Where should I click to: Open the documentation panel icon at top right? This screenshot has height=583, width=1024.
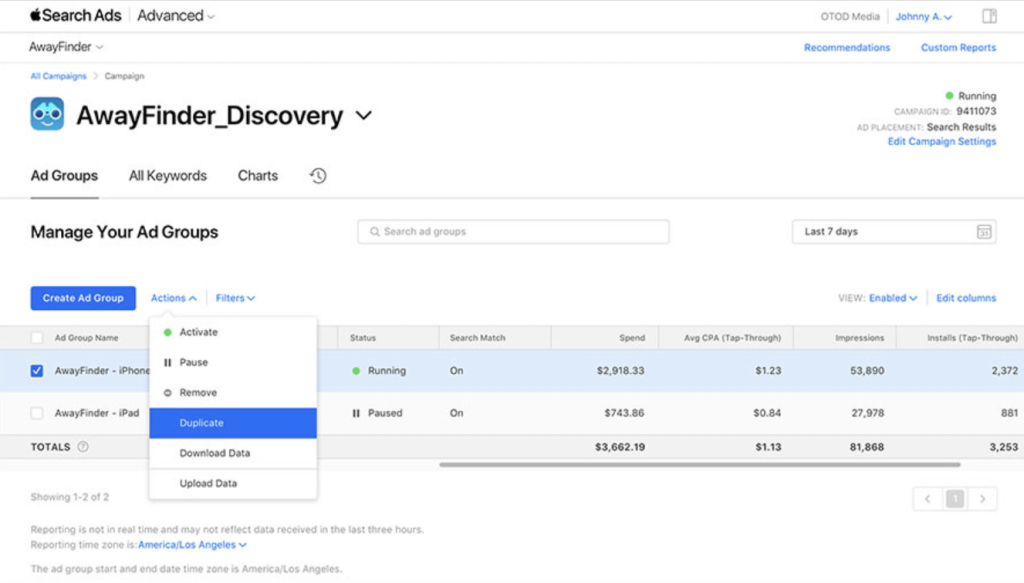pos(989,16)
